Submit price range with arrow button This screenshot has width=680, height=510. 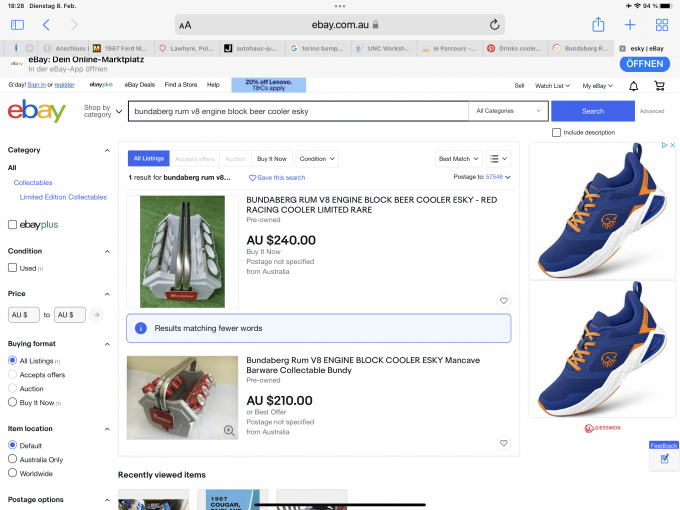pos(97,314)
